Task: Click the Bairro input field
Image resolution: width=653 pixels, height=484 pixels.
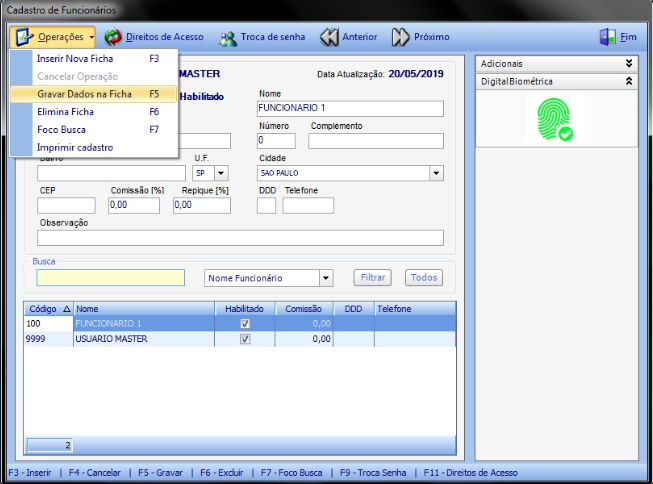Action: pos(111,173)
